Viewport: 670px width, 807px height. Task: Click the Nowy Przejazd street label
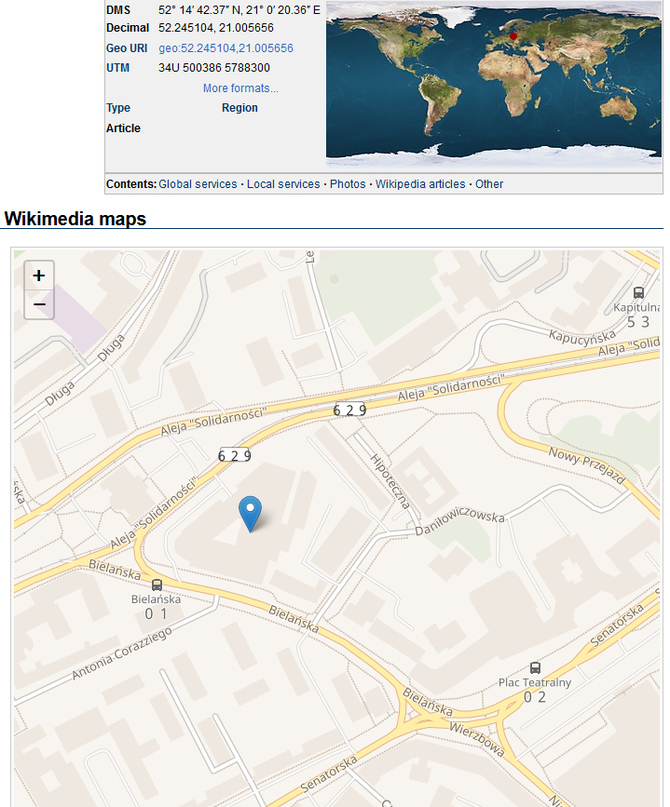(587, 466)
